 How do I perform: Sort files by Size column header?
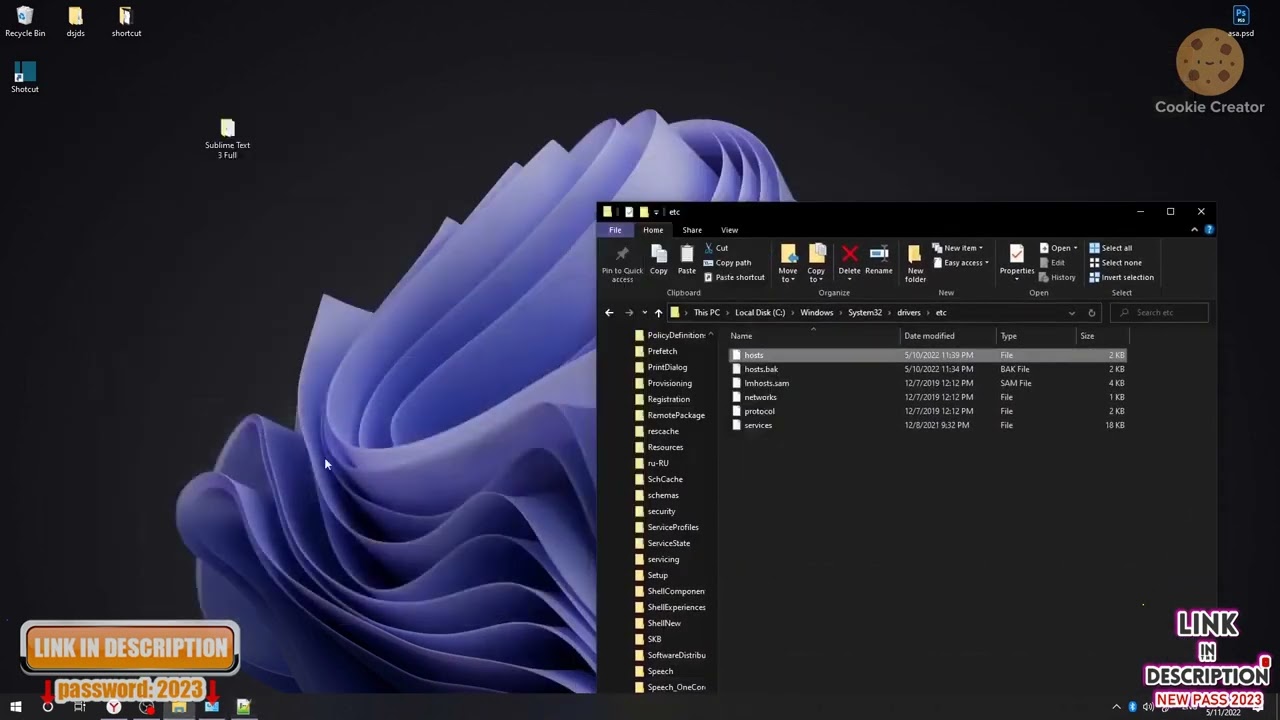[1101, 336]
